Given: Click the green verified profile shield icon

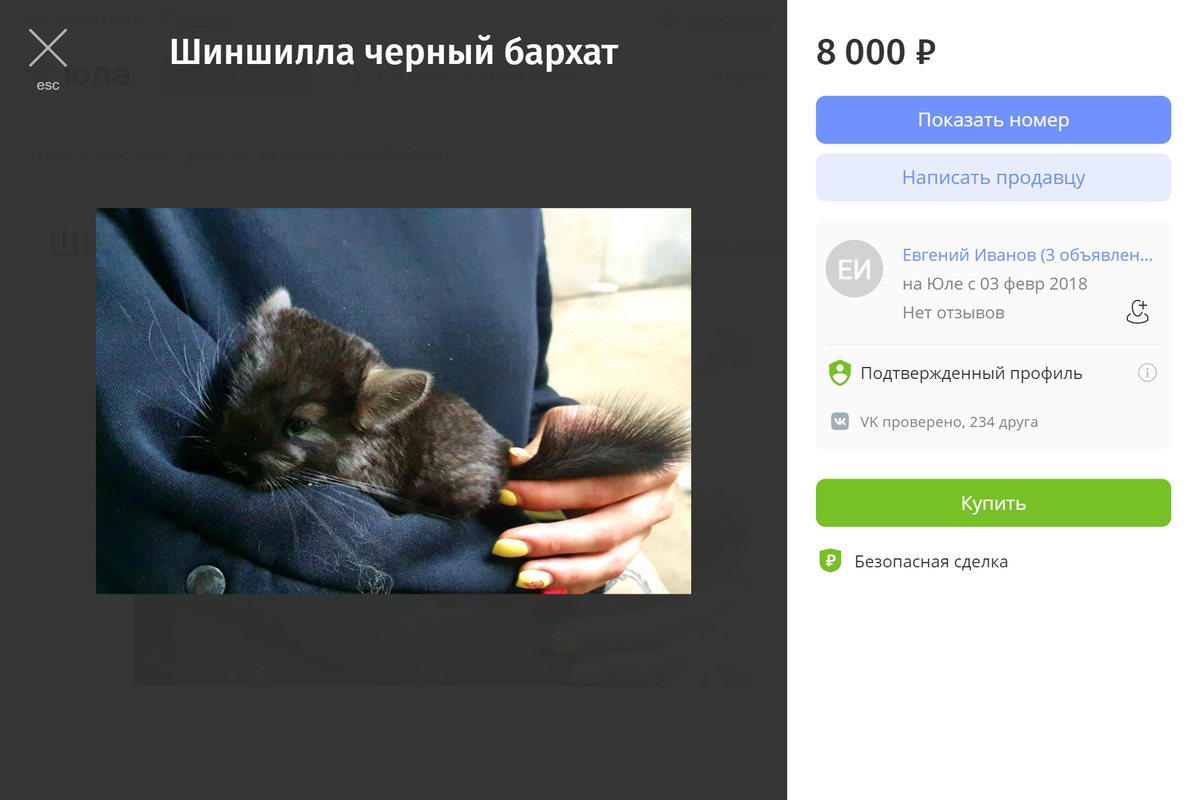Looking at the screenshot, I should 840,373.
